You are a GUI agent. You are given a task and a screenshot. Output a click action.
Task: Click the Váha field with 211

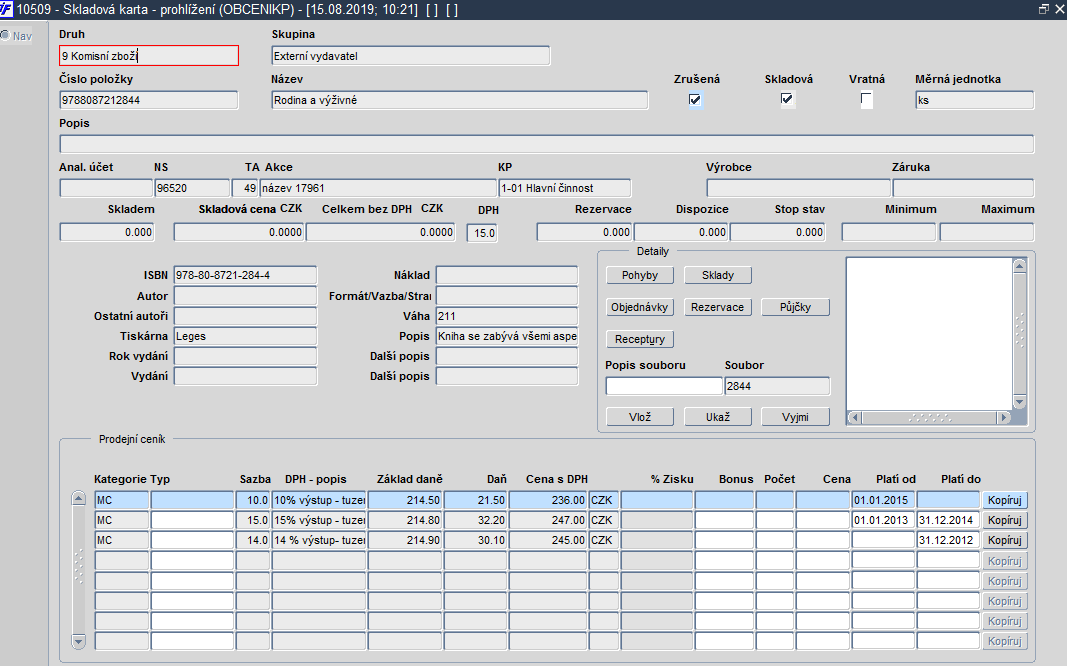[x=507, y=316]
